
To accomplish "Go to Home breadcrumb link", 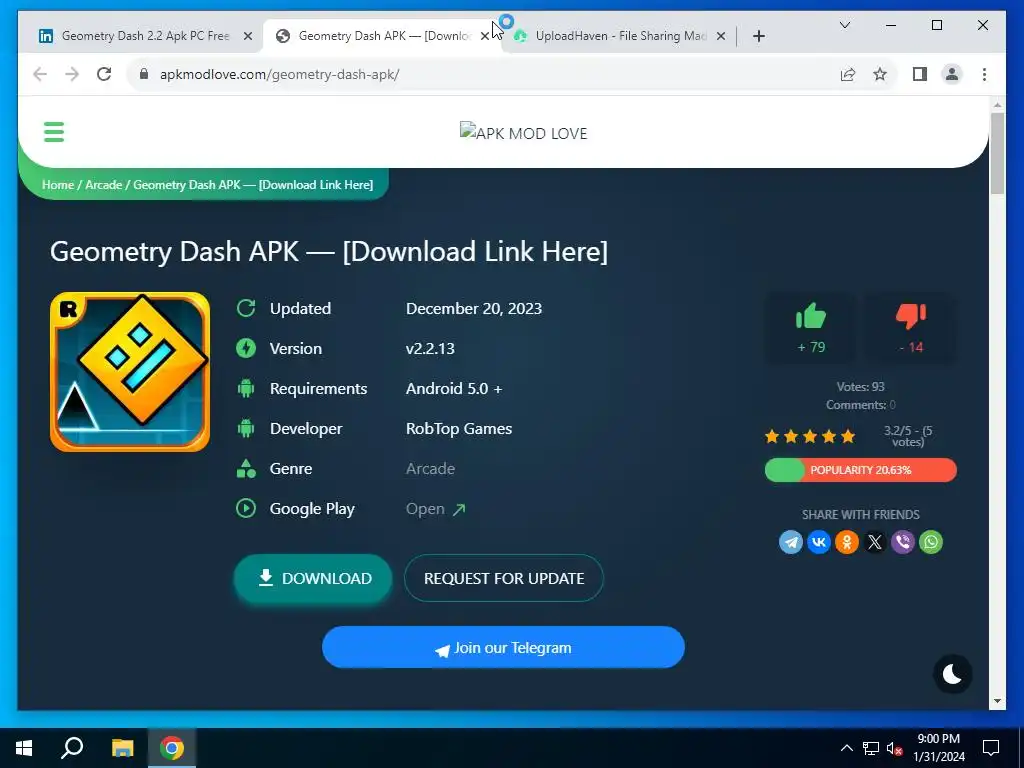I will (x=58, y=185).
